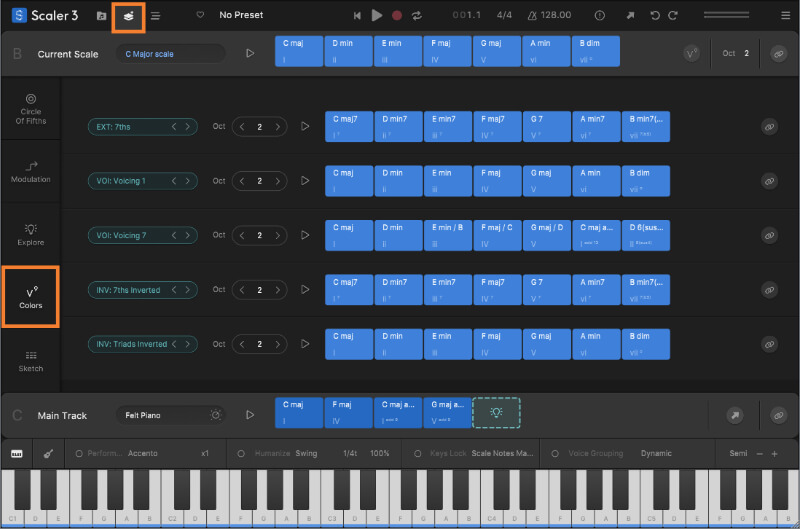The width and height of the screenshot is (800, 529).
Task: Open the Felt Piano instrument dropdown
Action: coord(171,415)
